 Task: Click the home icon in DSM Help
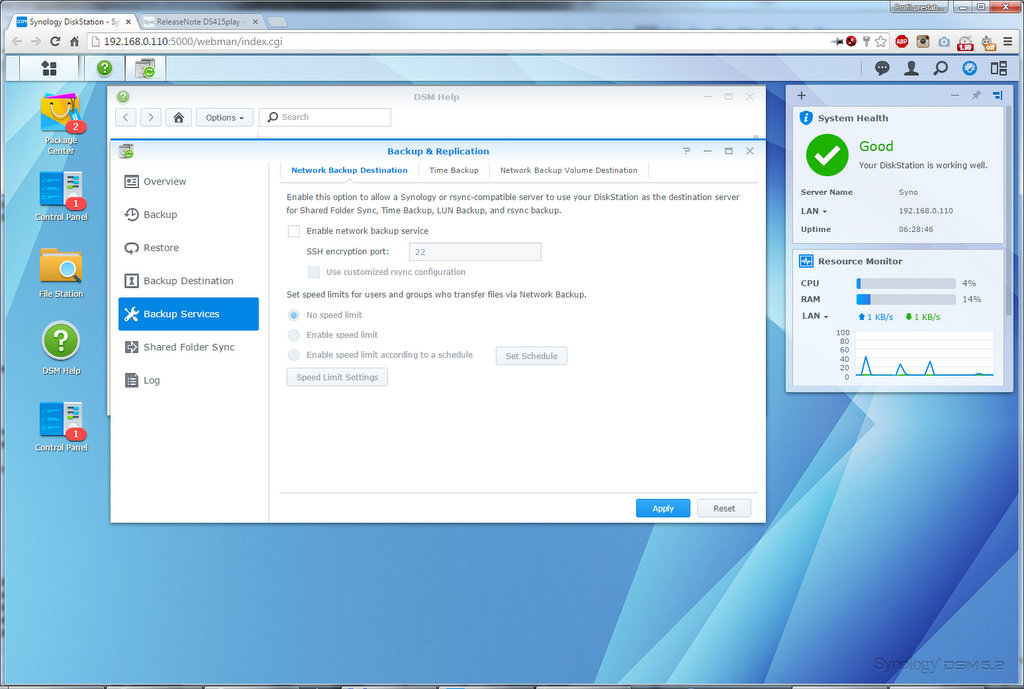pyautogui.click(x=178, y=118)
